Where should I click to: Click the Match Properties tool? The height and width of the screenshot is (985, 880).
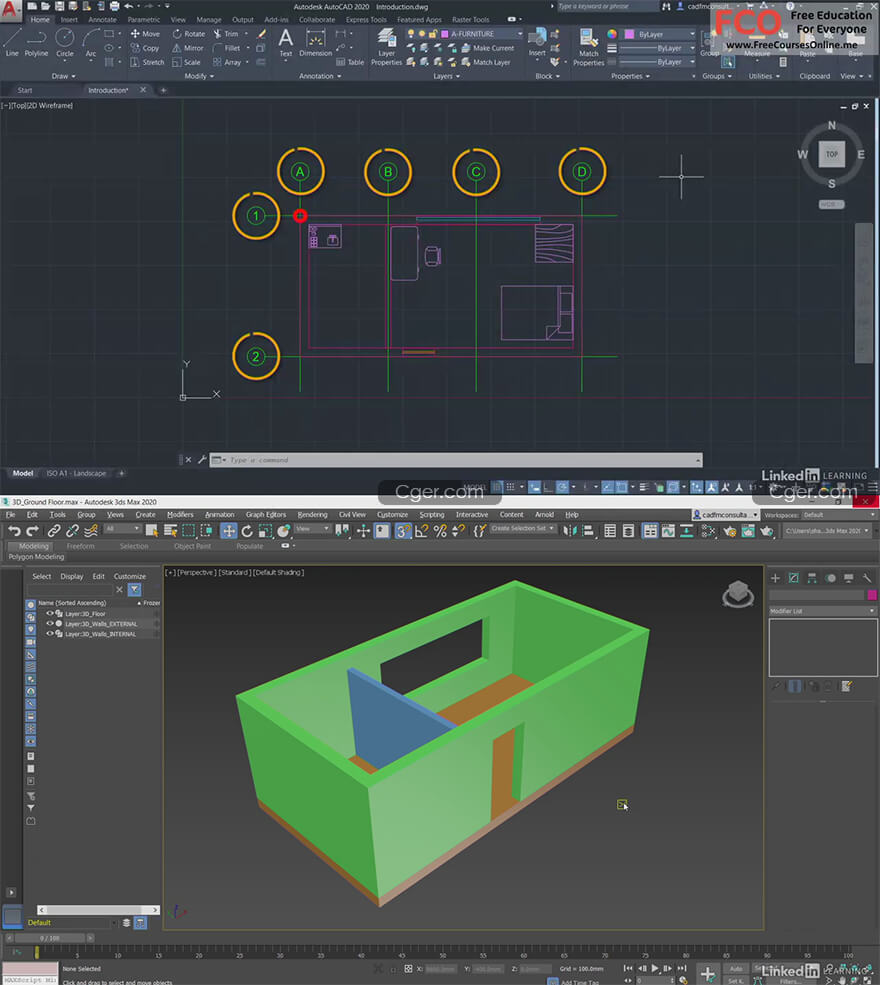pos(589,46)
